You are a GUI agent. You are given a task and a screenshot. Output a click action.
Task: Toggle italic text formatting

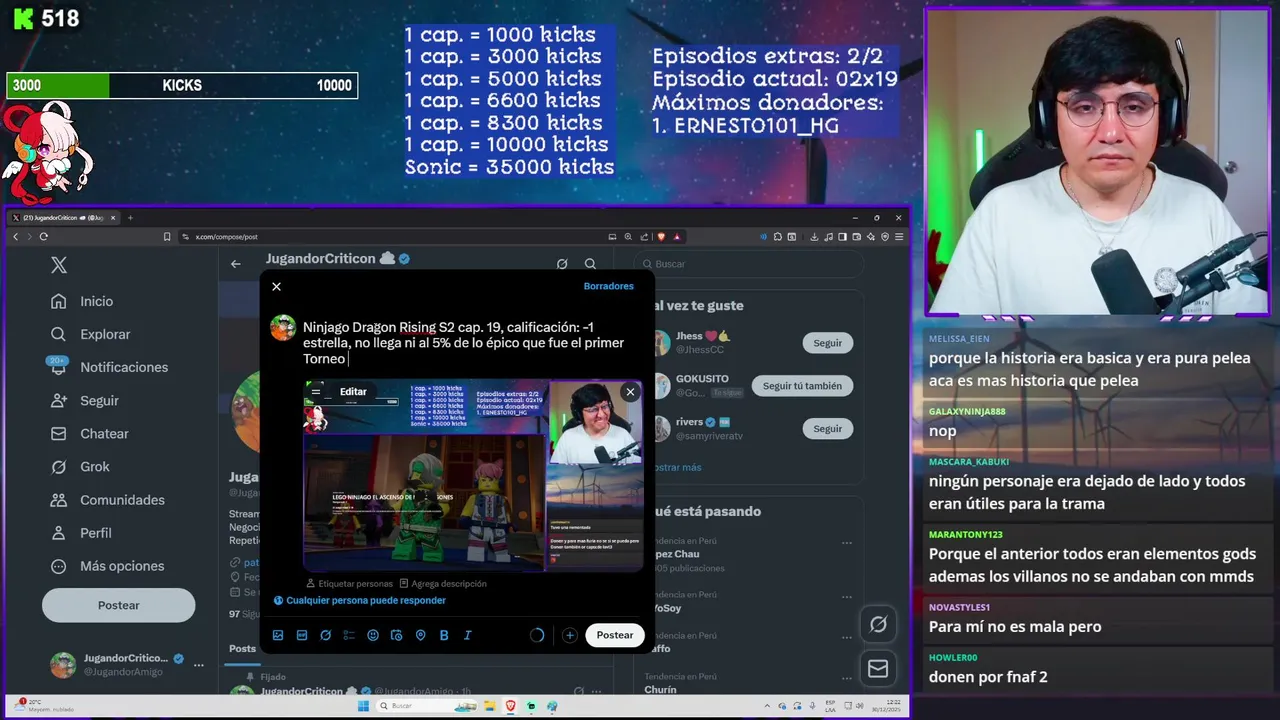point(467,635)
